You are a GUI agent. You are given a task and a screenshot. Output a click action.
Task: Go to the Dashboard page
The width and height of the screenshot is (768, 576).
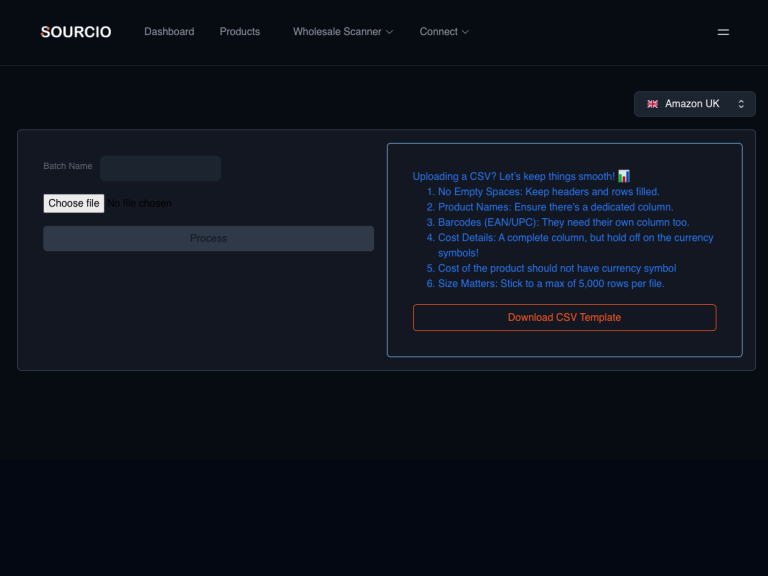(x=169, y=32)
